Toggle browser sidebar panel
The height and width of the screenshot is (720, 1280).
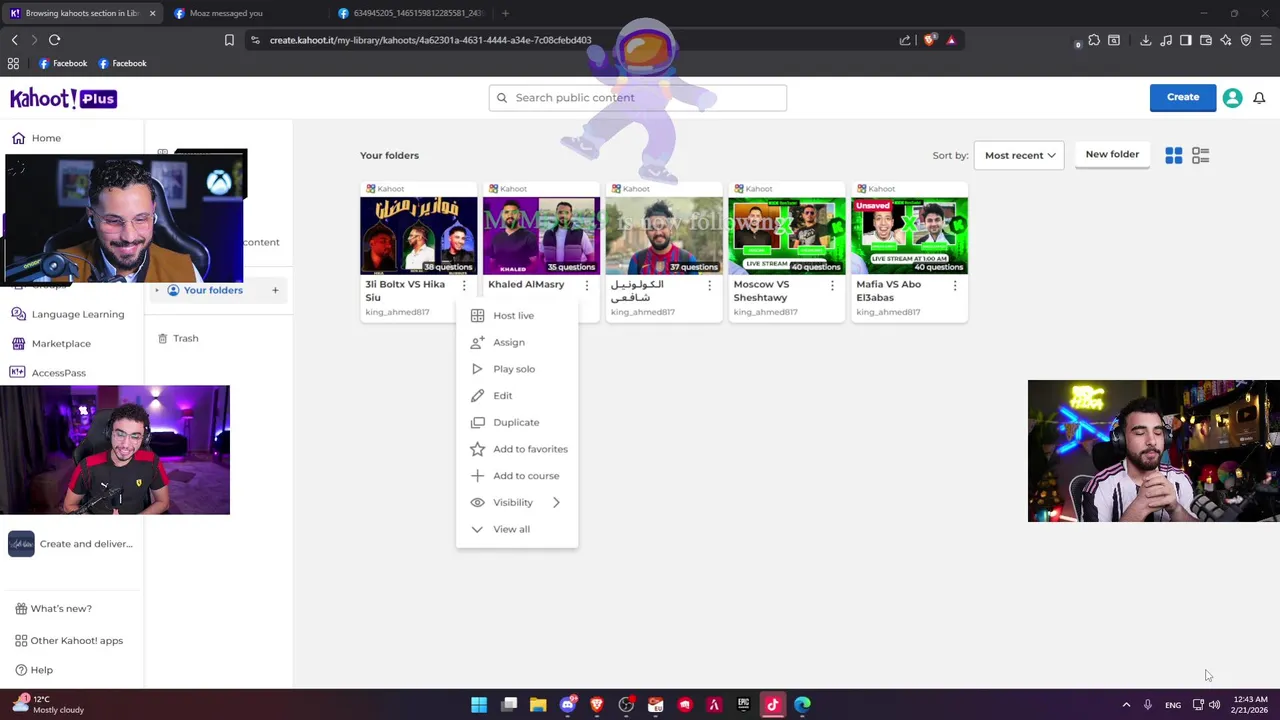click(1186, 40)
